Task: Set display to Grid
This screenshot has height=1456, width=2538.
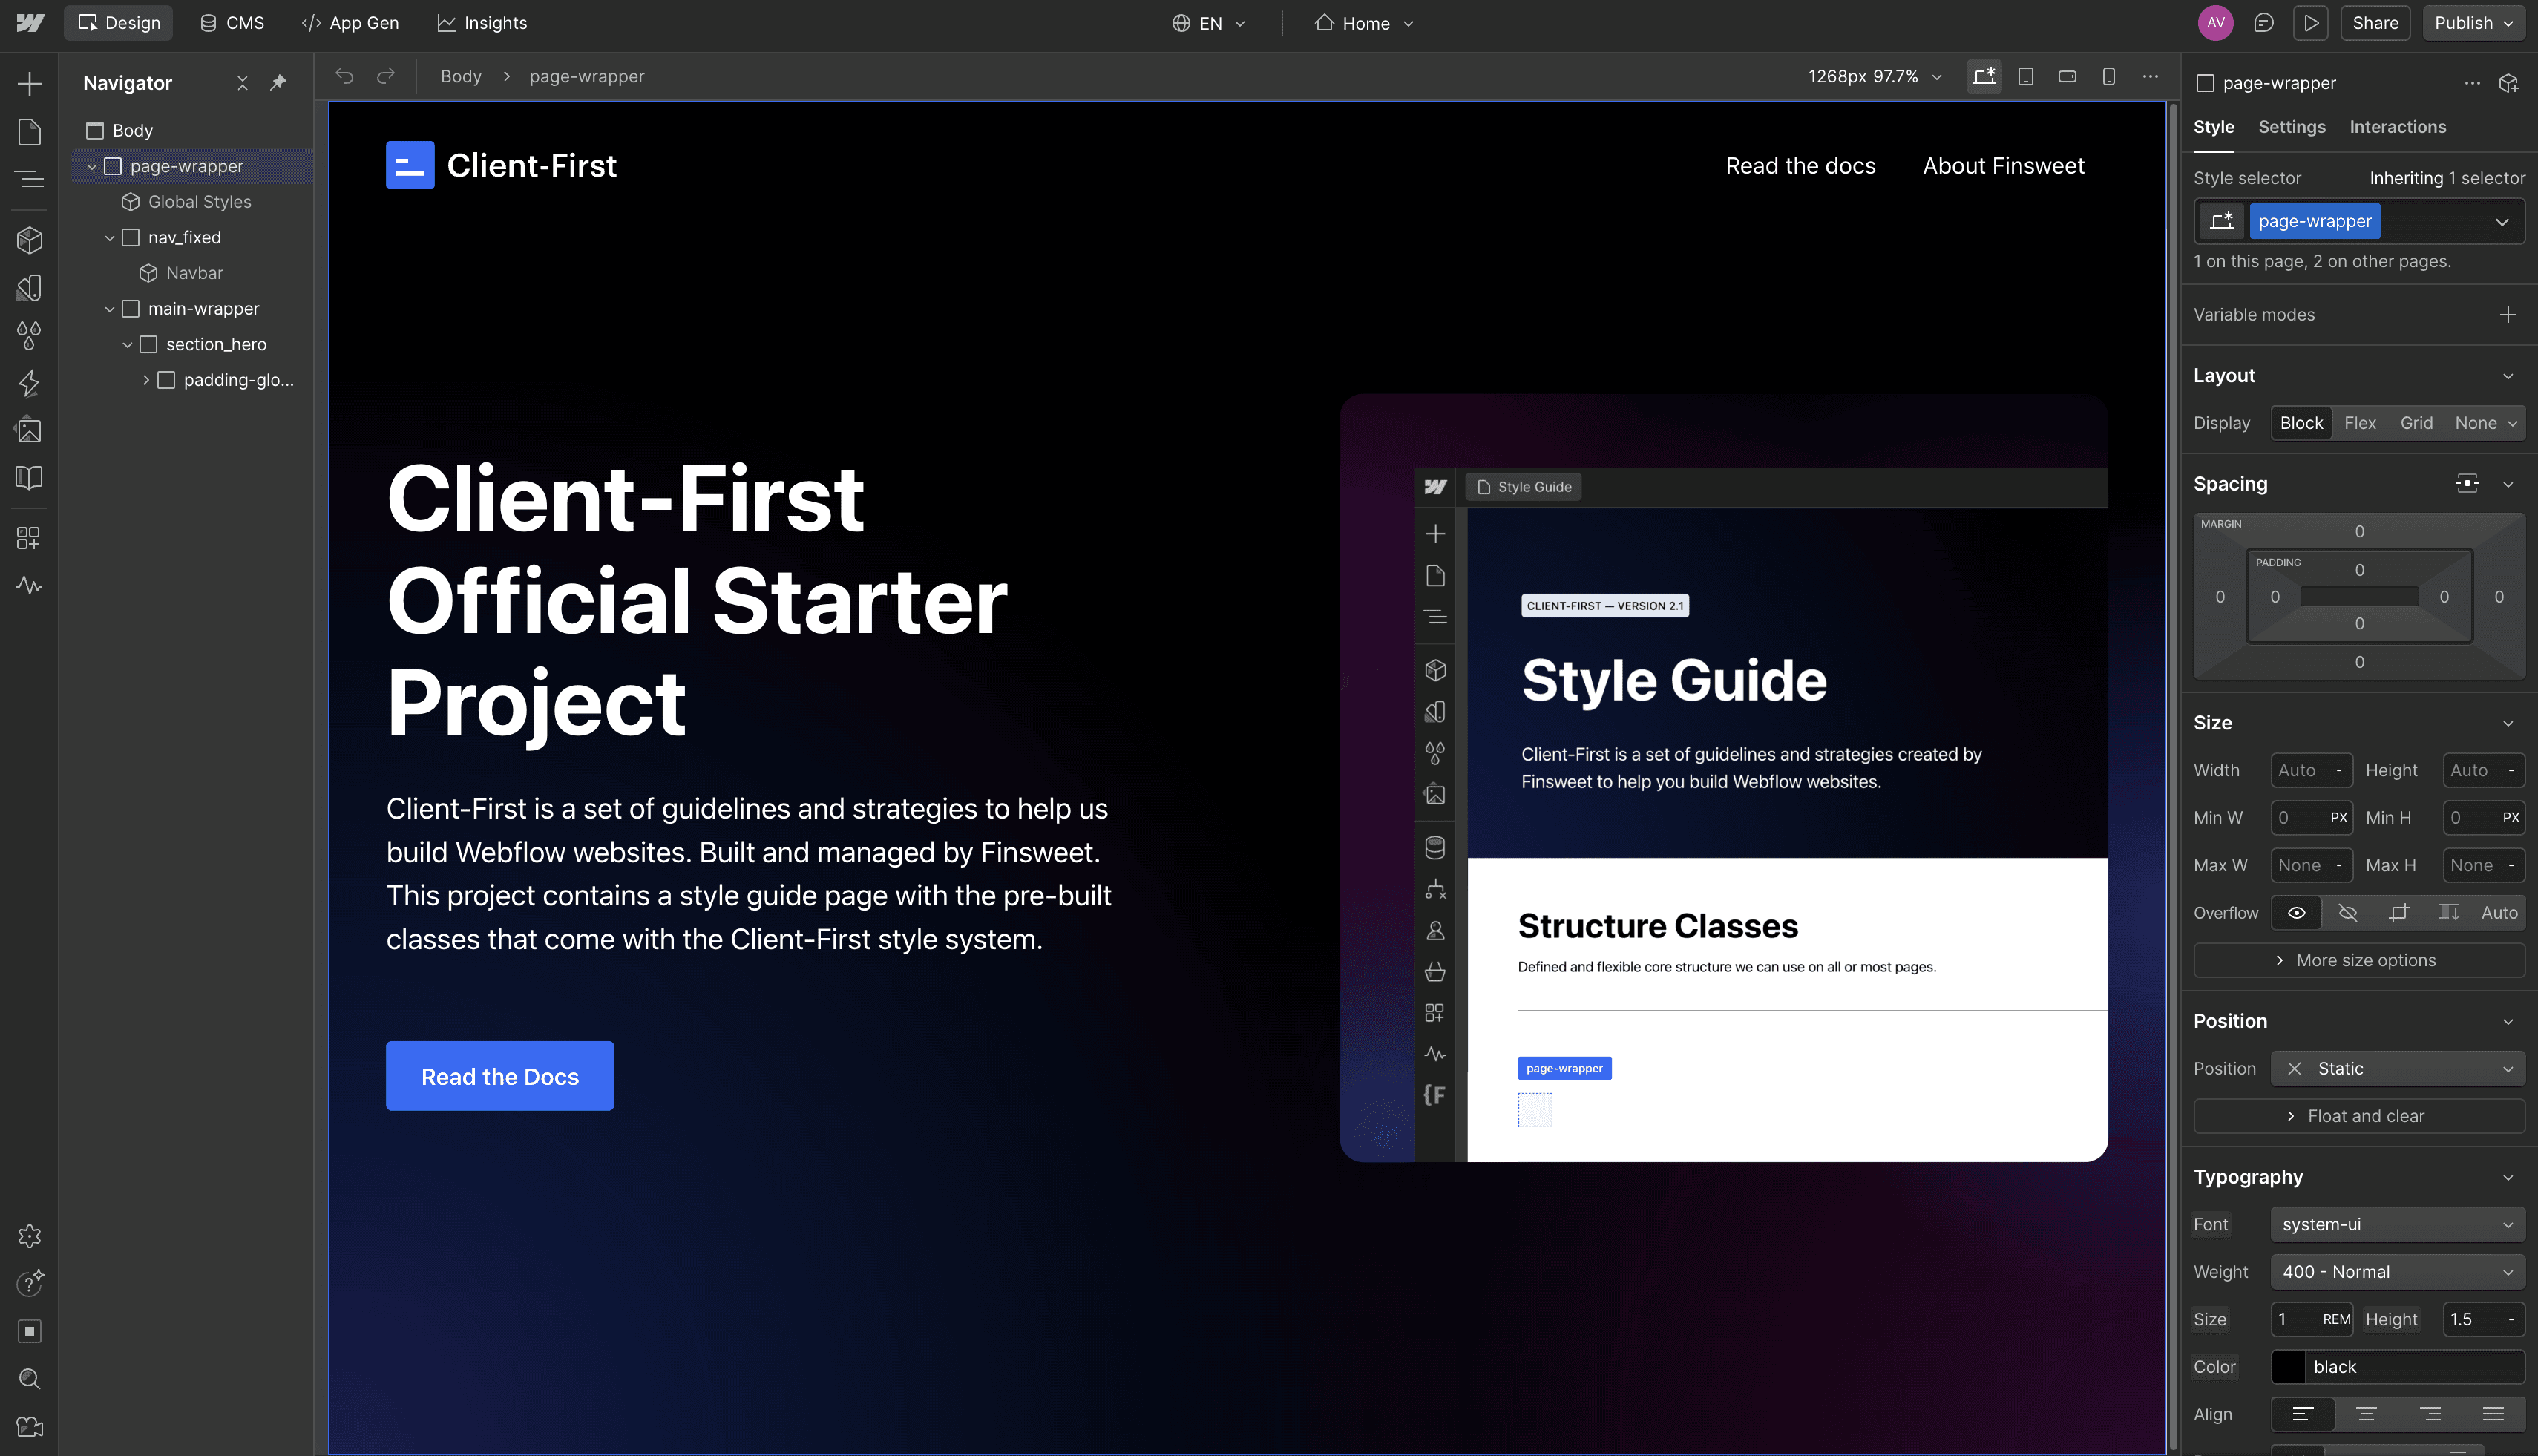Action: 2416,423
